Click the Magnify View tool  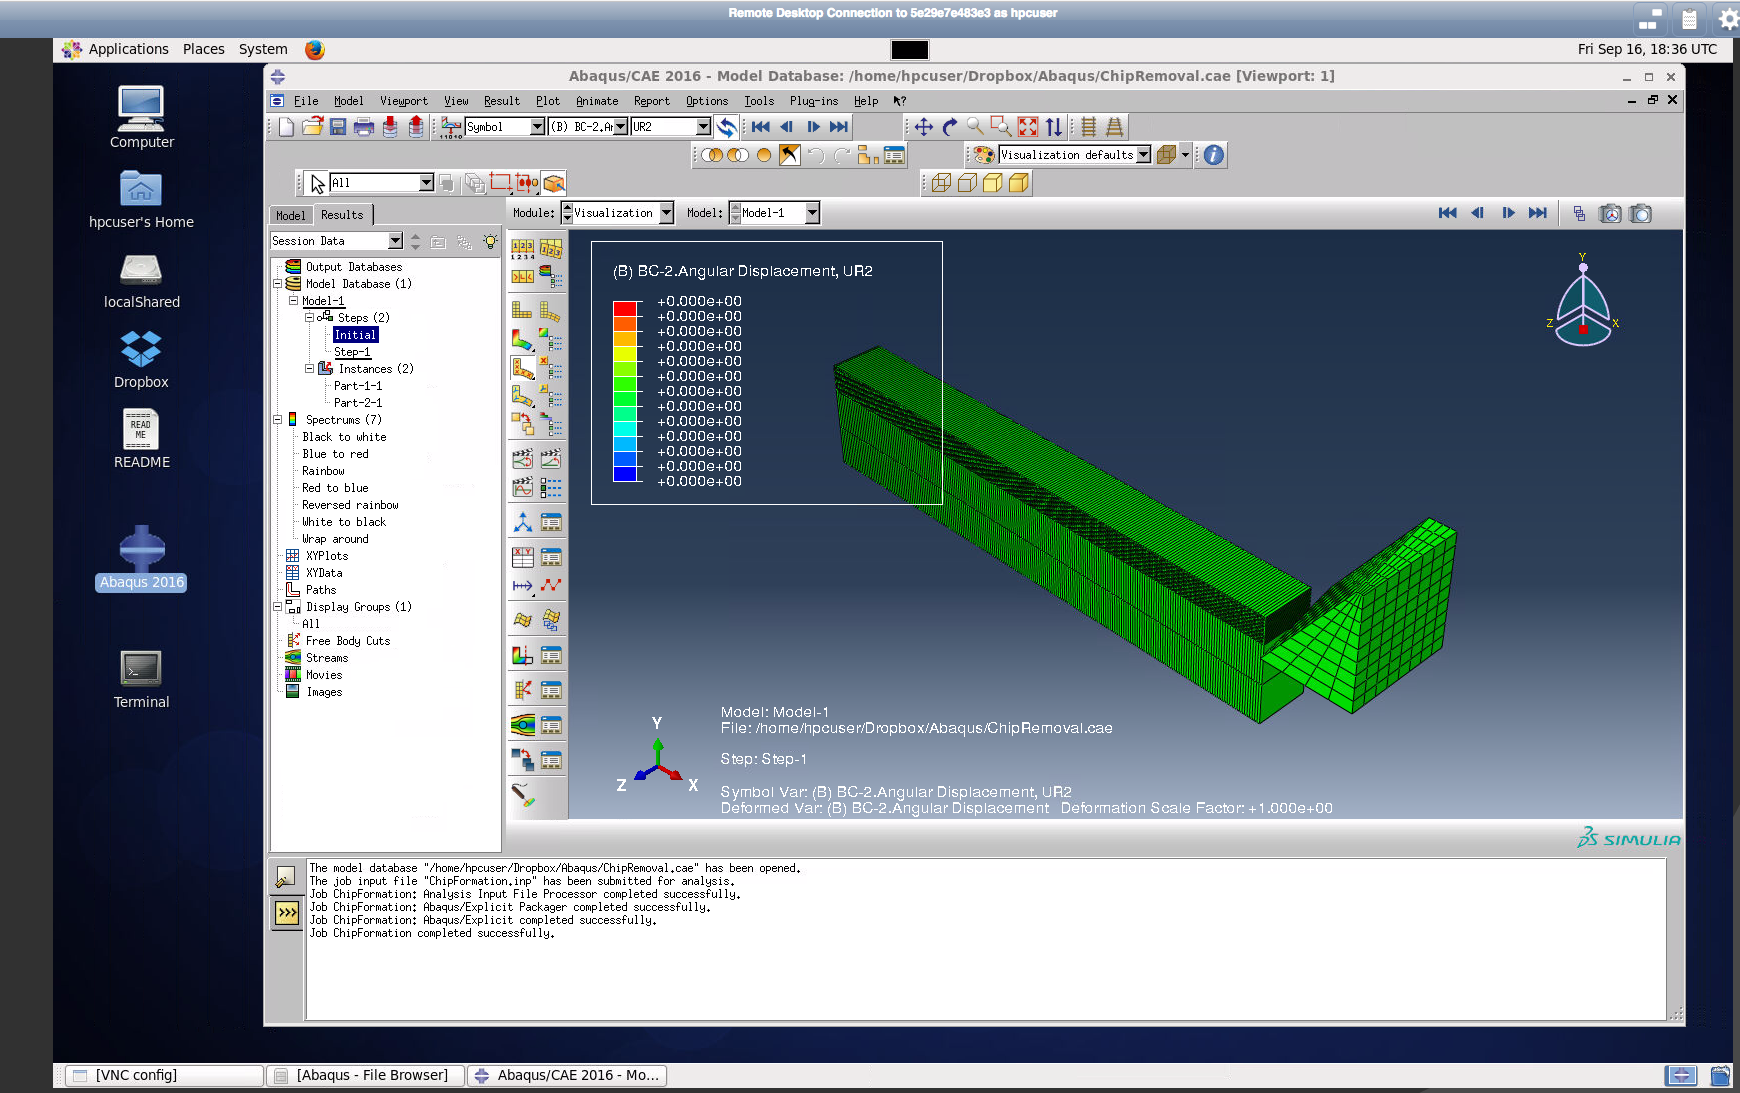975,127
